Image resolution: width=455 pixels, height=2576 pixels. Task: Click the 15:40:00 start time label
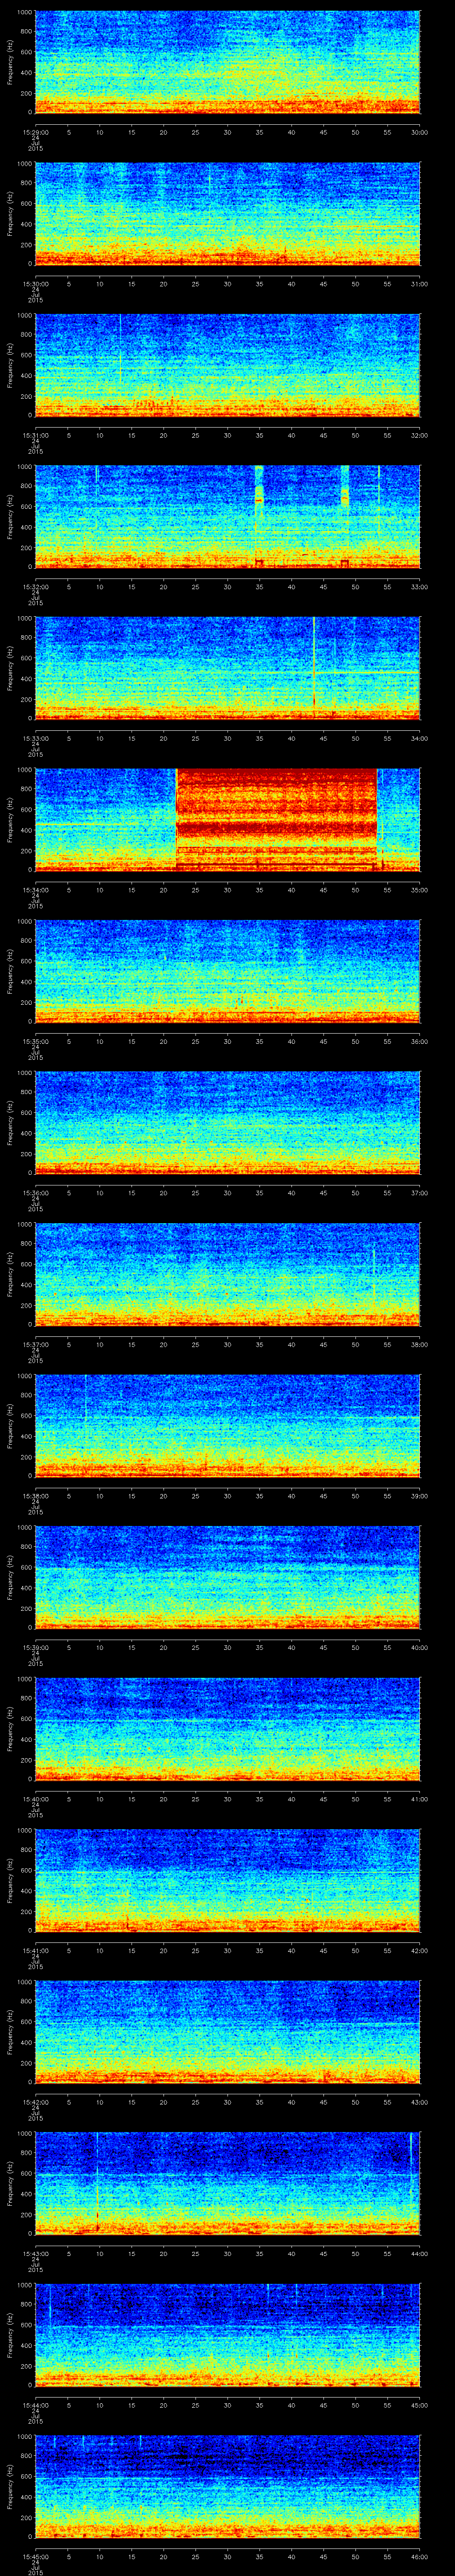[35, 1798]
